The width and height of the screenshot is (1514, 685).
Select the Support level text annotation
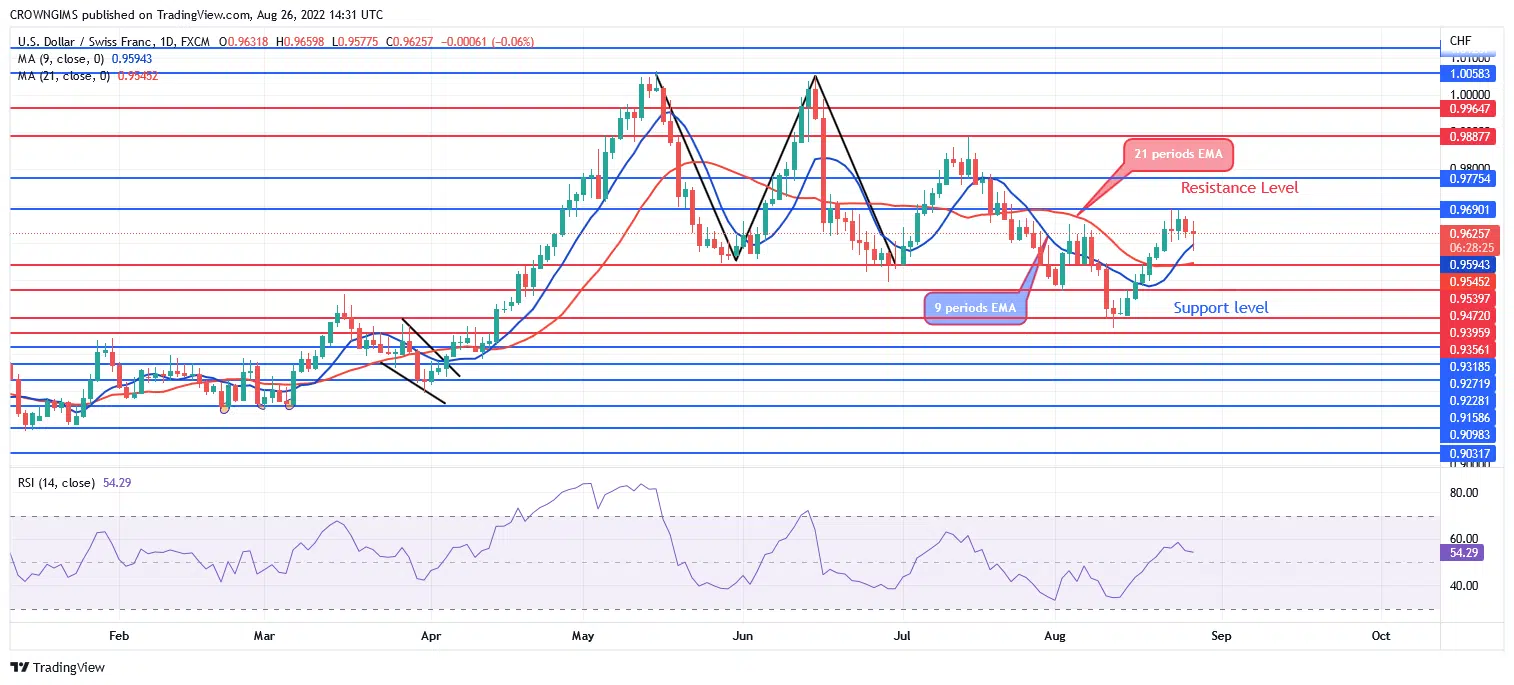coord(1220,308)
